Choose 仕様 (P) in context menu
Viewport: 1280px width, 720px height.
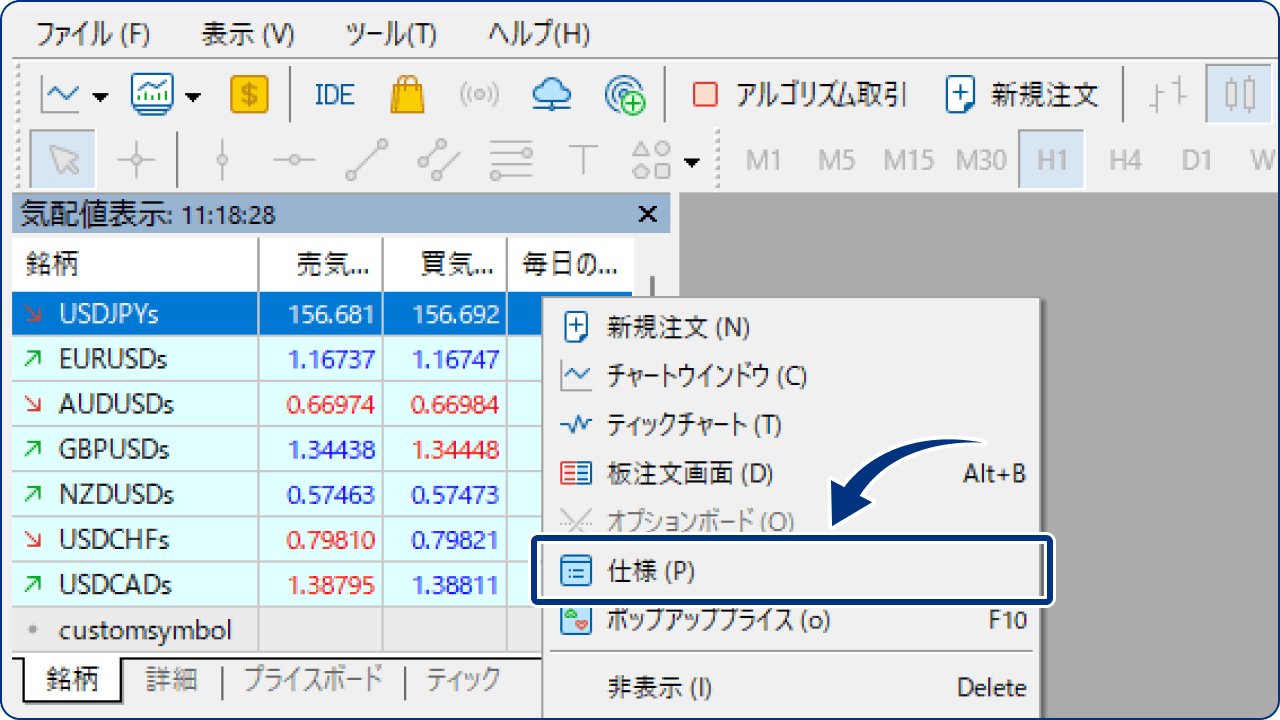pos(792,571)
